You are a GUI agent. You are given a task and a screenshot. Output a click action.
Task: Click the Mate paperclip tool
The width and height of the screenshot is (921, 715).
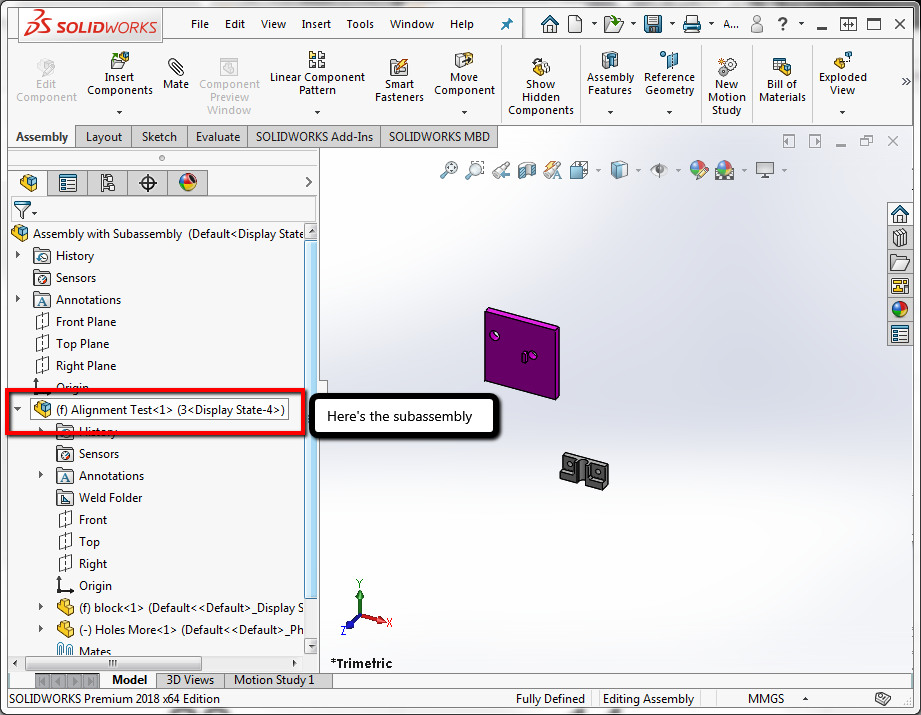point(176,73)
